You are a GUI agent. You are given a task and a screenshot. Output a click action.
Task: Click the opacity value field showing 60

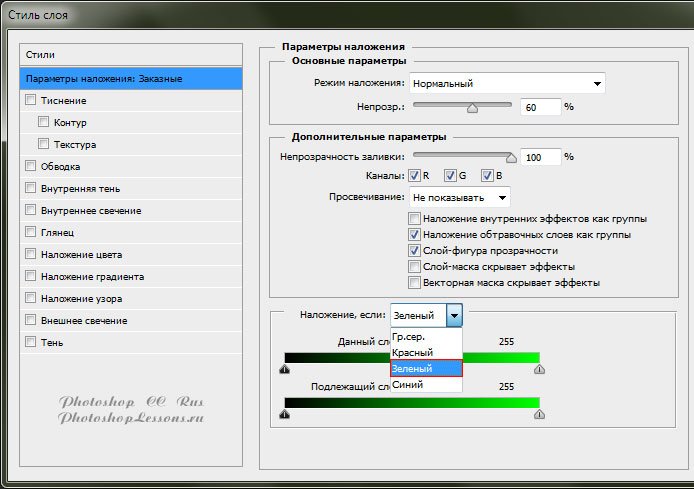point(540,106)
